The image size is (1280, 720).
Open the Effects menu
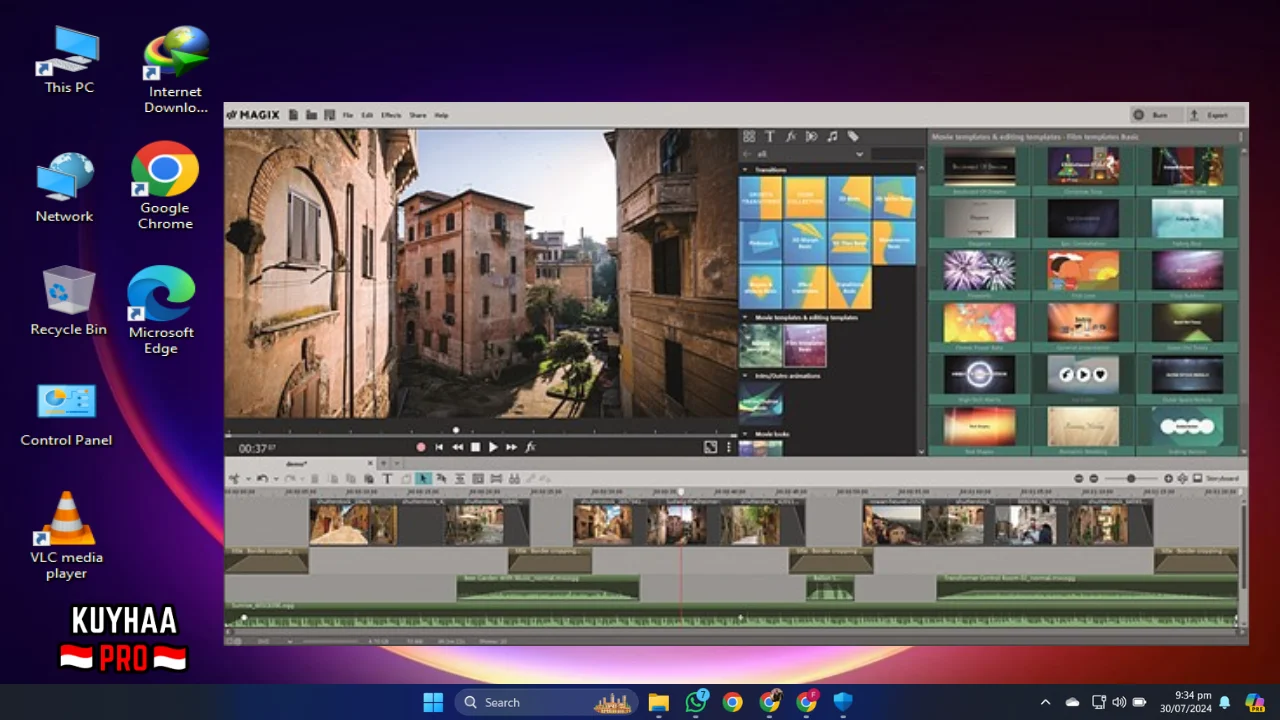pos(391,115)
